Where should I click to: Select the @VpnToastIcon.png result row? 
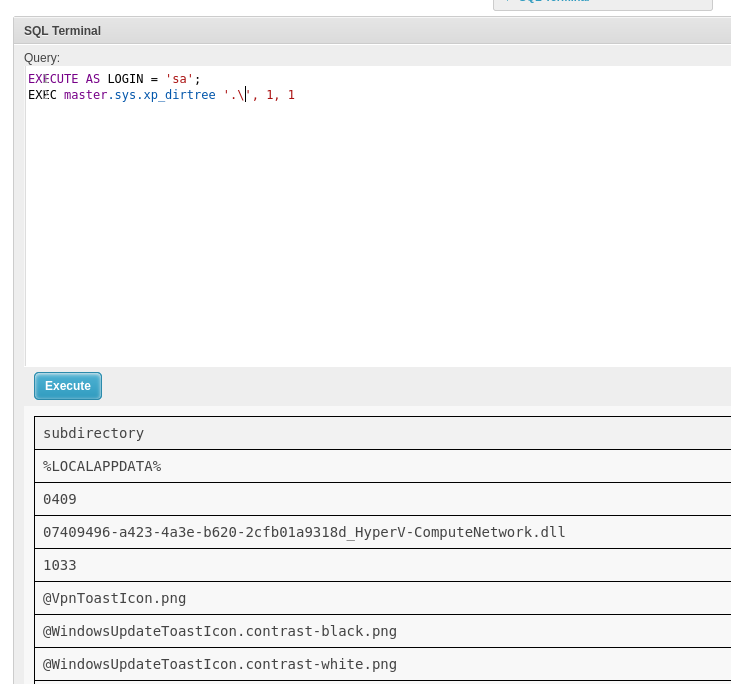114,598
